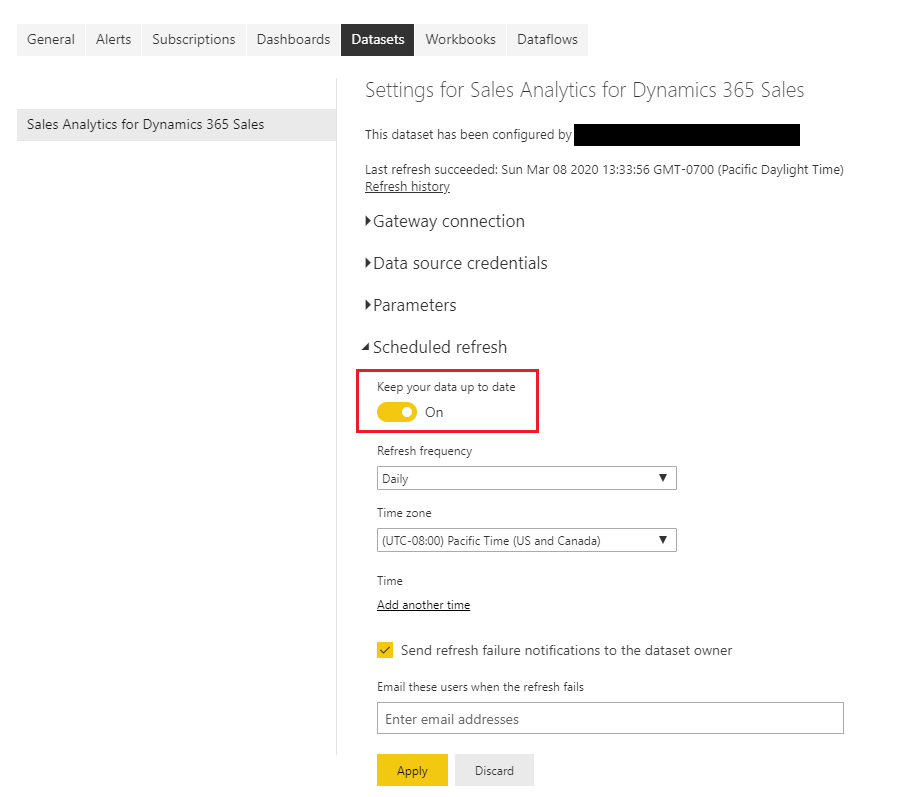This screenshot has width=906, height=797.
Task: Go to the Dashboards tab
Action: (294, 40)
